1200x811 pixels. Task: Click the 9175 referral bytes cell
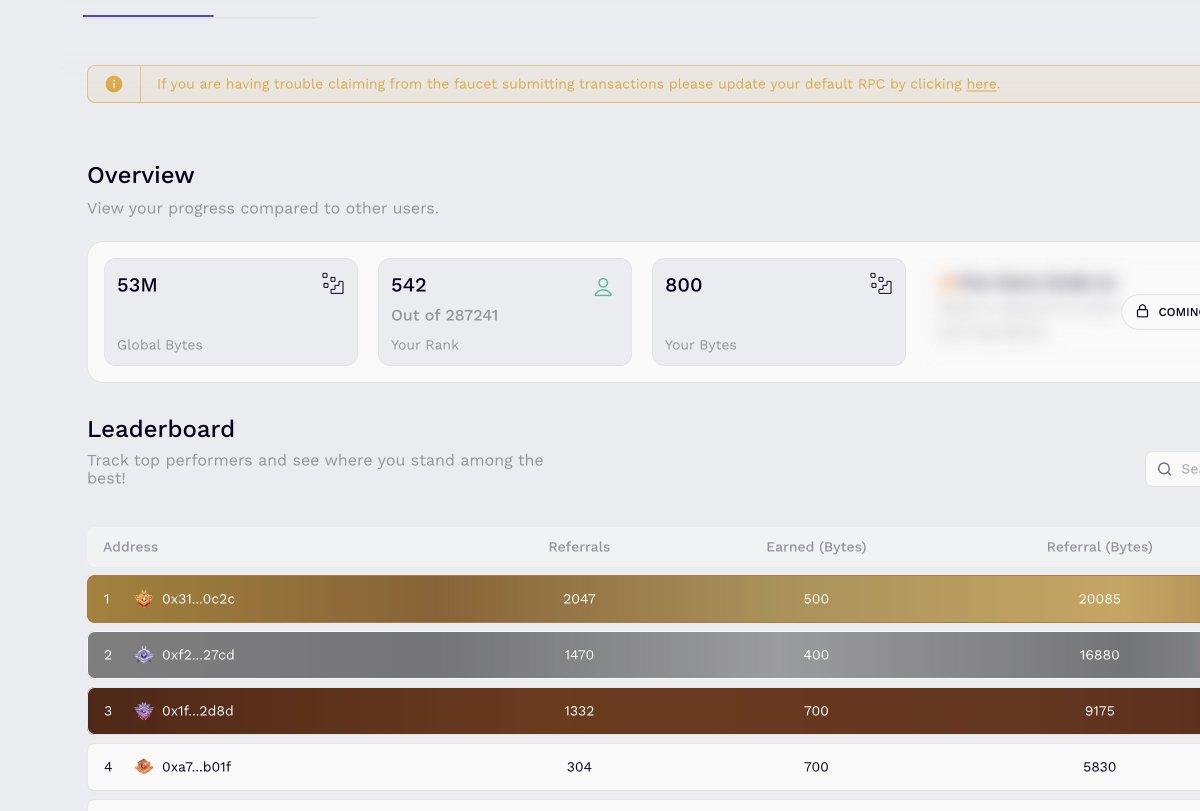coord(1099,711)
